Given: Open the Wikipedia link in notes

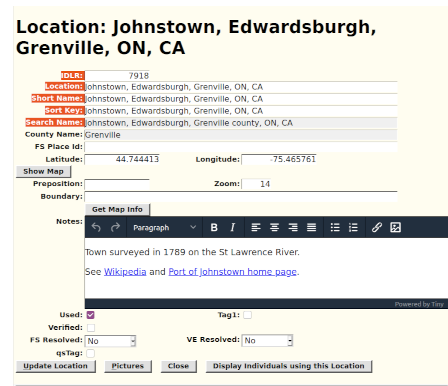Looking at the screenshot, I should (x=125, y=272).
